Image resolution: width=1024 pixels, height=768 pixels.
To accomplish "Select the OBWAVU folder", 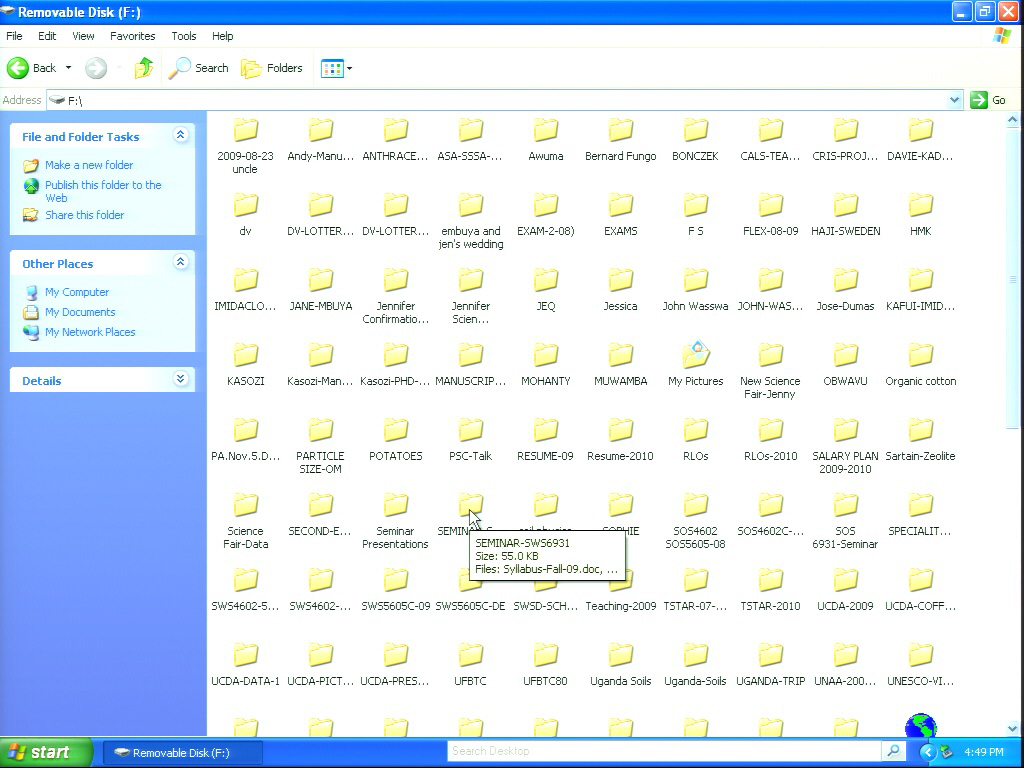I will pyautogui.click(x=845, y=365).
